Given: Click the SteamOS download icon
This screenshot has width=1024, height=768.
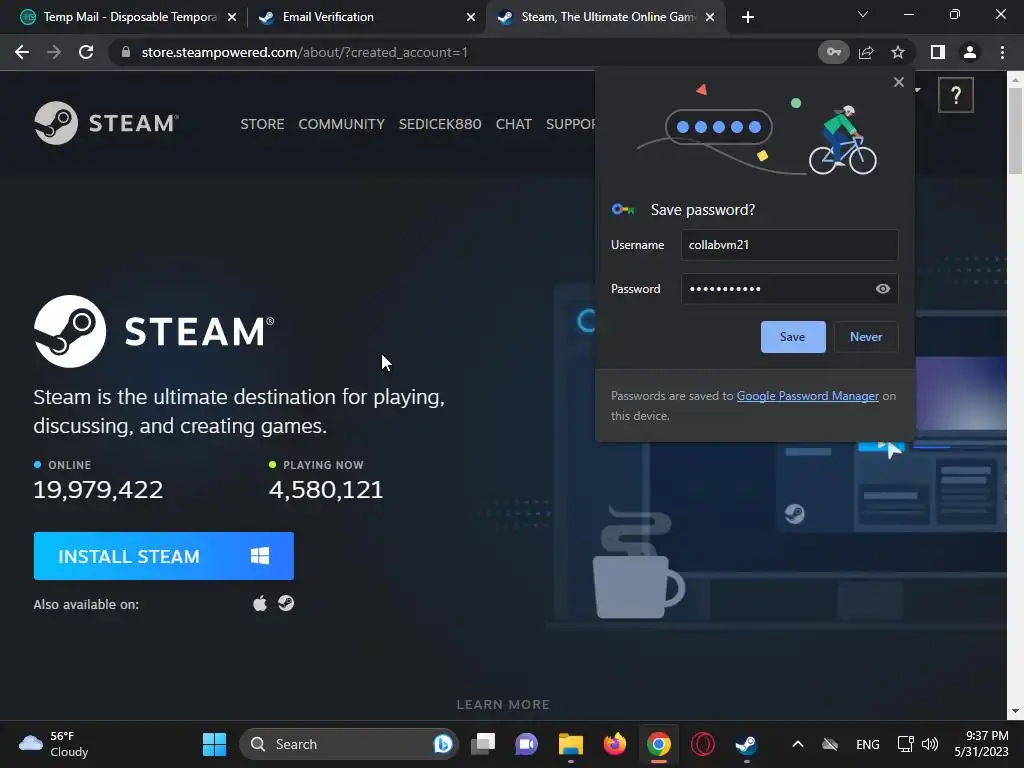Looking at the screenshot, I should click(285, 603).
